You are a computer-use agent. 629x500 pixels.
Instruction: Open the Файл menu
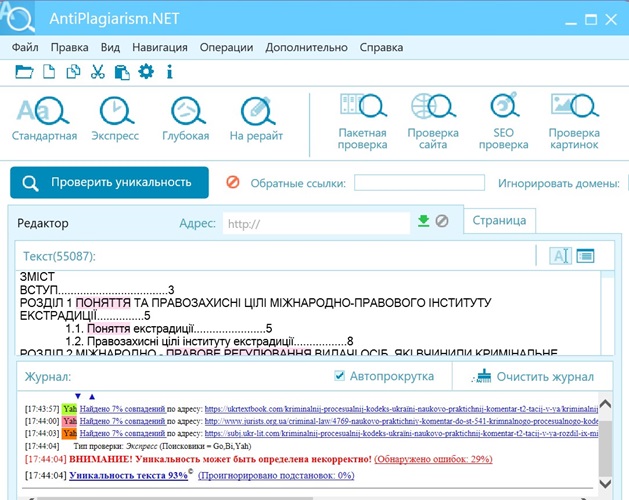point(25,47)
